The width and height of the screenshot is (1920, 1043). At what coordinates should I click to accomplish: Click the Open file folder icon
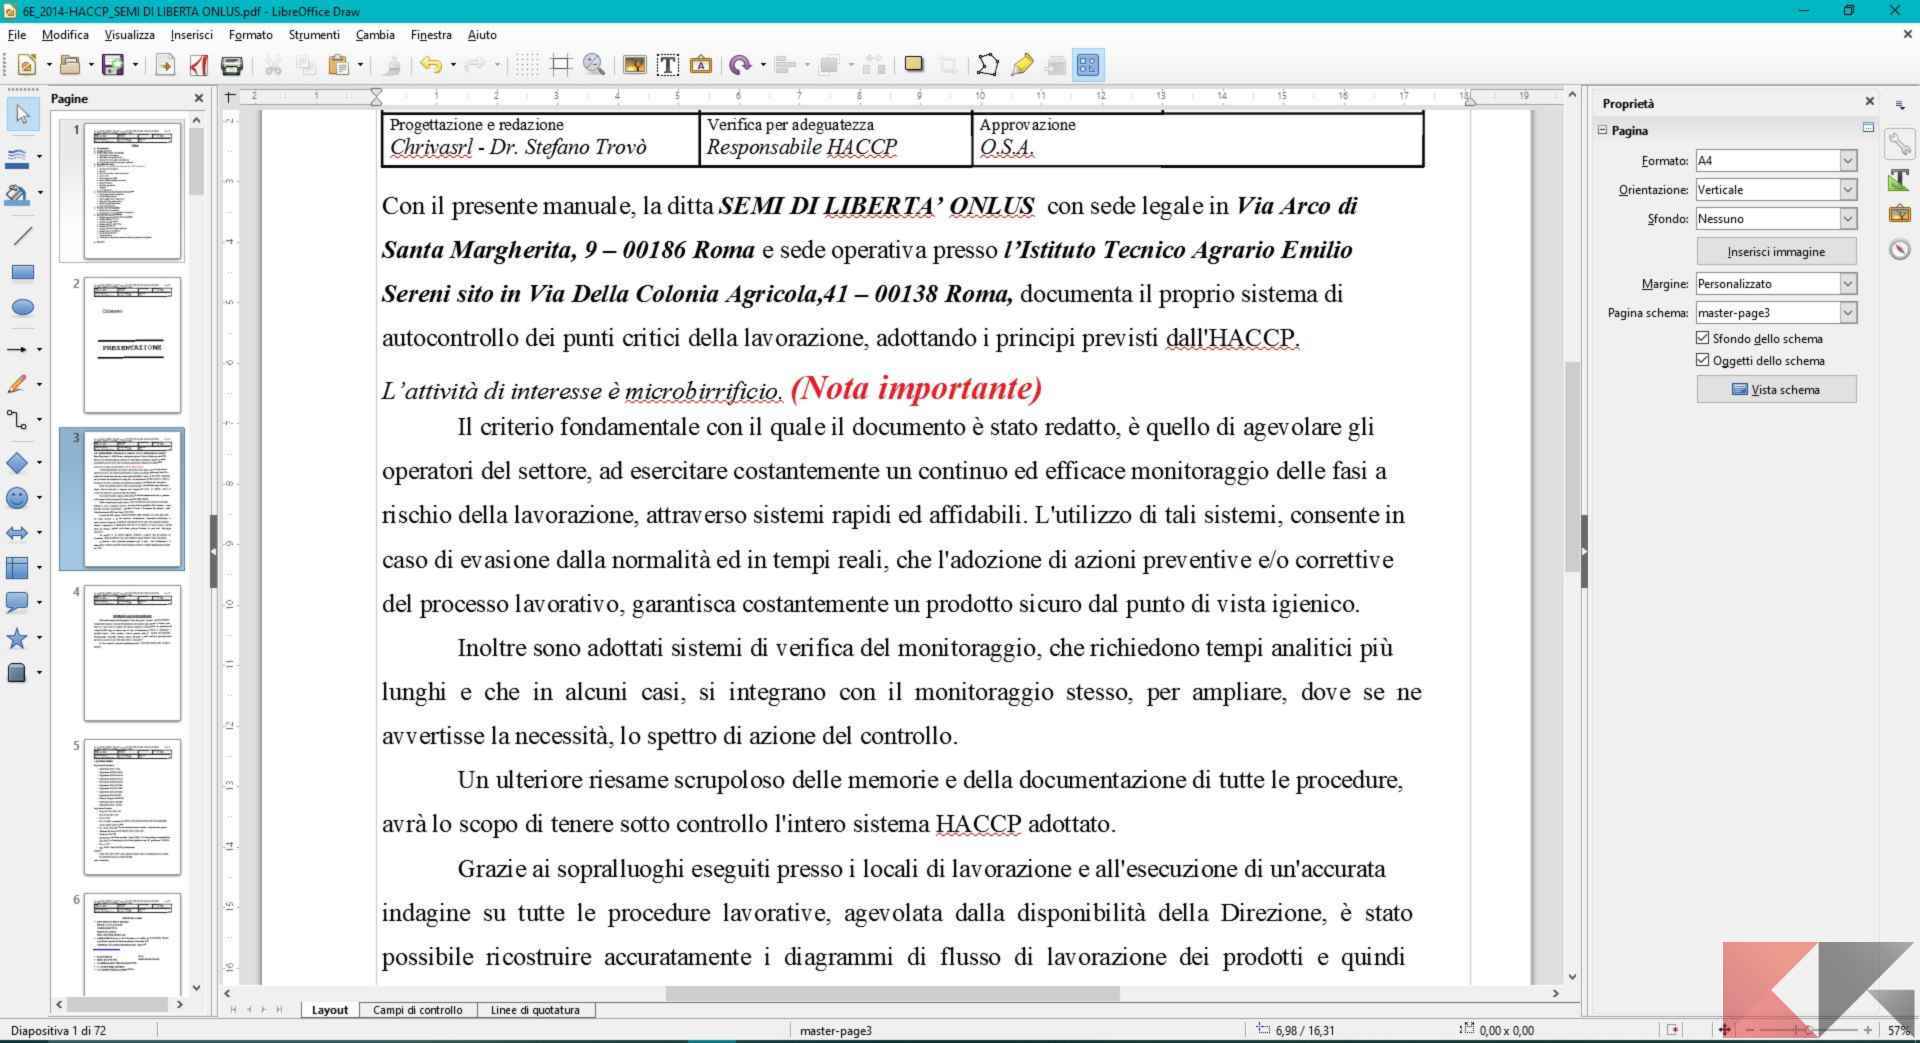click(69, 65)
